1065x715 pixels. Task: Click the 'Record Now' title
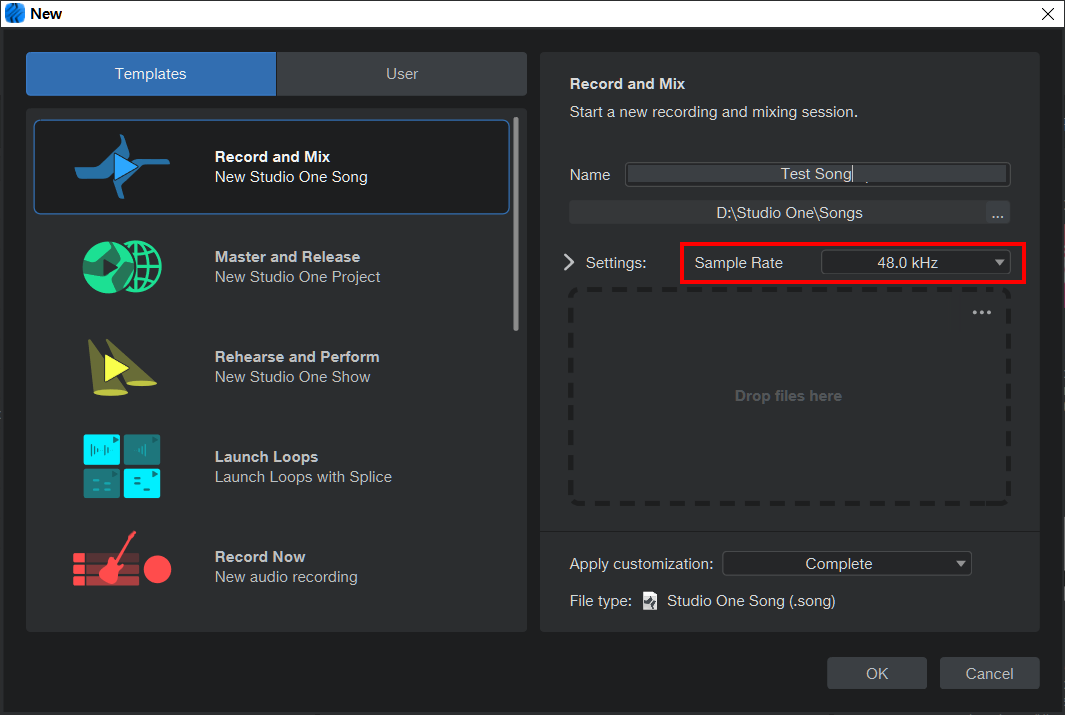(x=260, y=557)
